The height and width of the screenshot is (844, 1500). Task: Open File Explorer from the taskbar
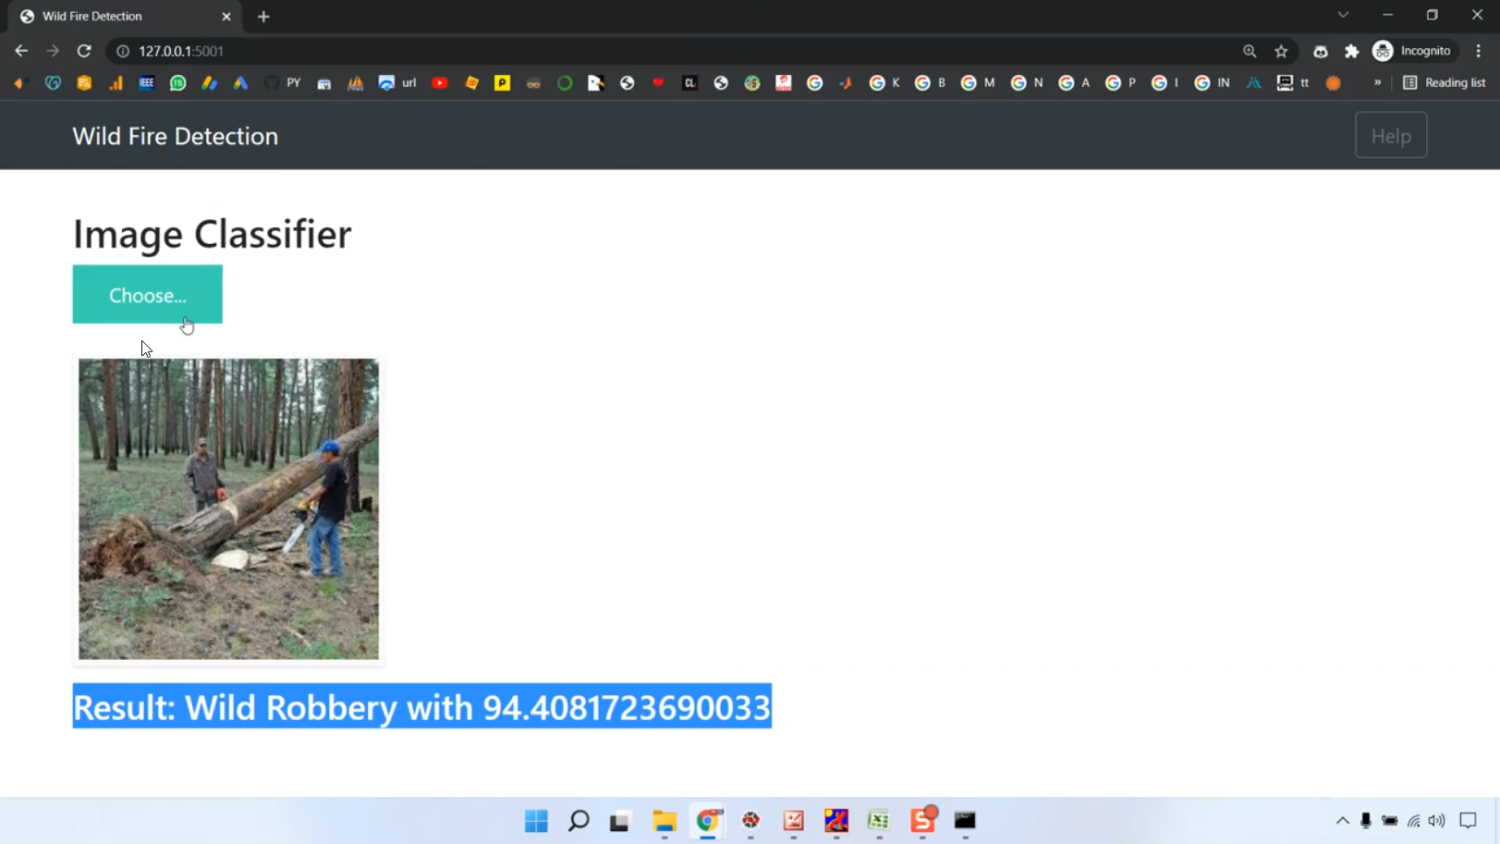664,821
